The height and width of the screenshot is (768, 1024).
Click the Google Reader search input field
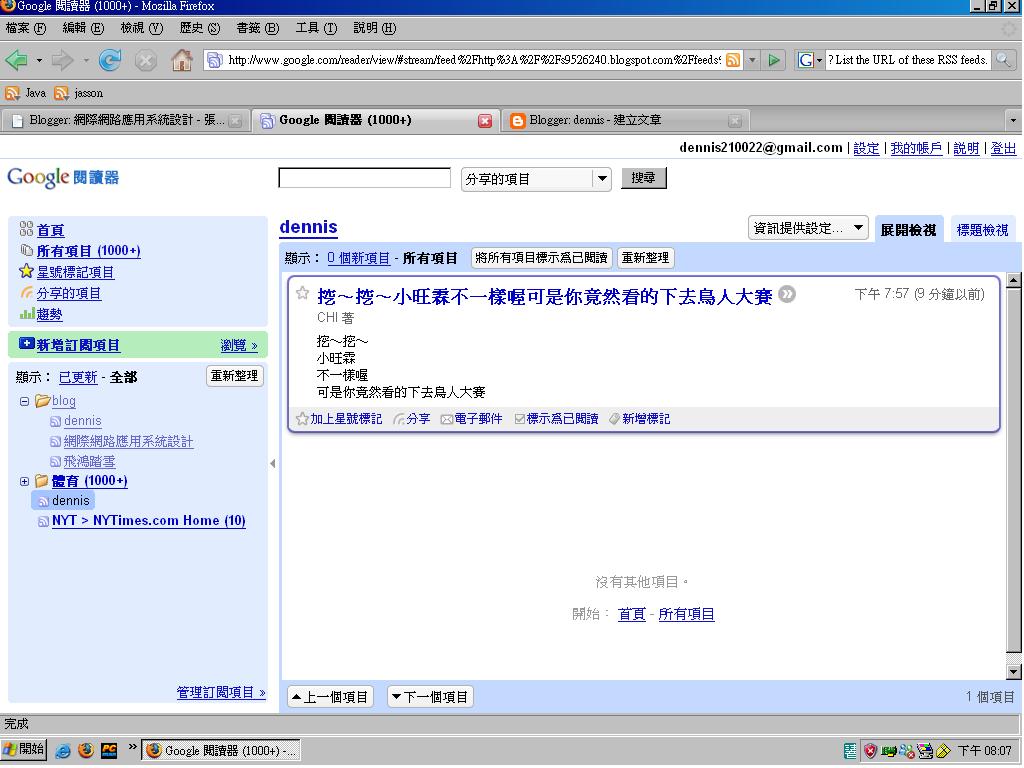(364, 178)
